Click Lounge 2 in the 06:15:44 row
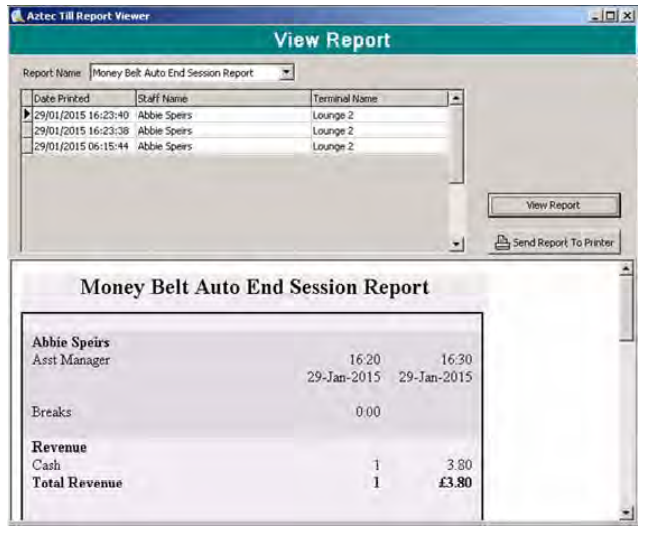The height and width of the screenshot is (534, 649). coord(333,147)
